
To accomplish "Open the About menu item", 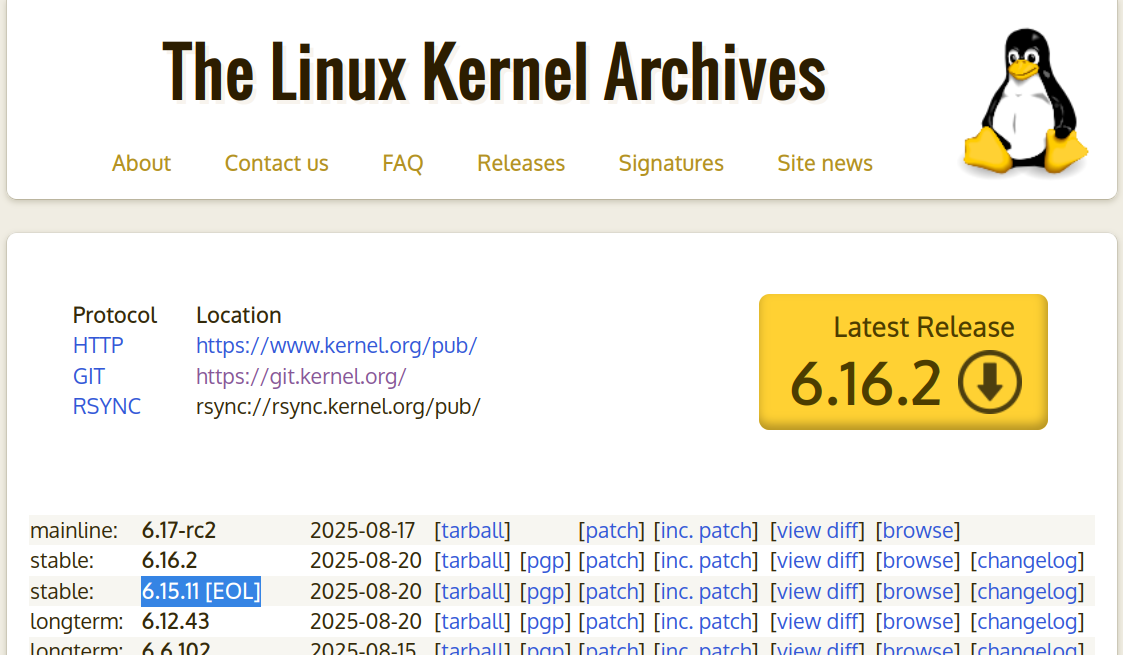I will tap(141, 163).
